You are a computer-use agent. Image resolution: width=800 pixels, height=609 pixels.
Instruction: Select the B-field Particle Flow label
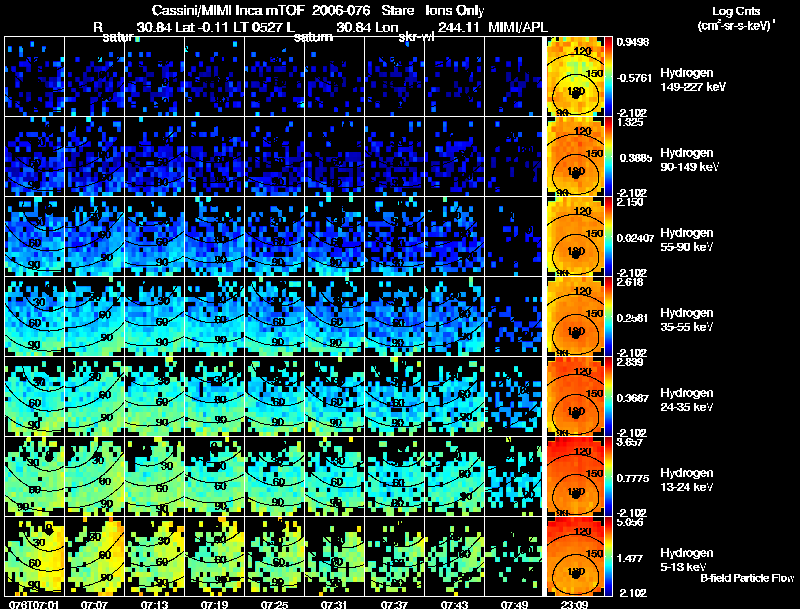[x=747, y=578]
